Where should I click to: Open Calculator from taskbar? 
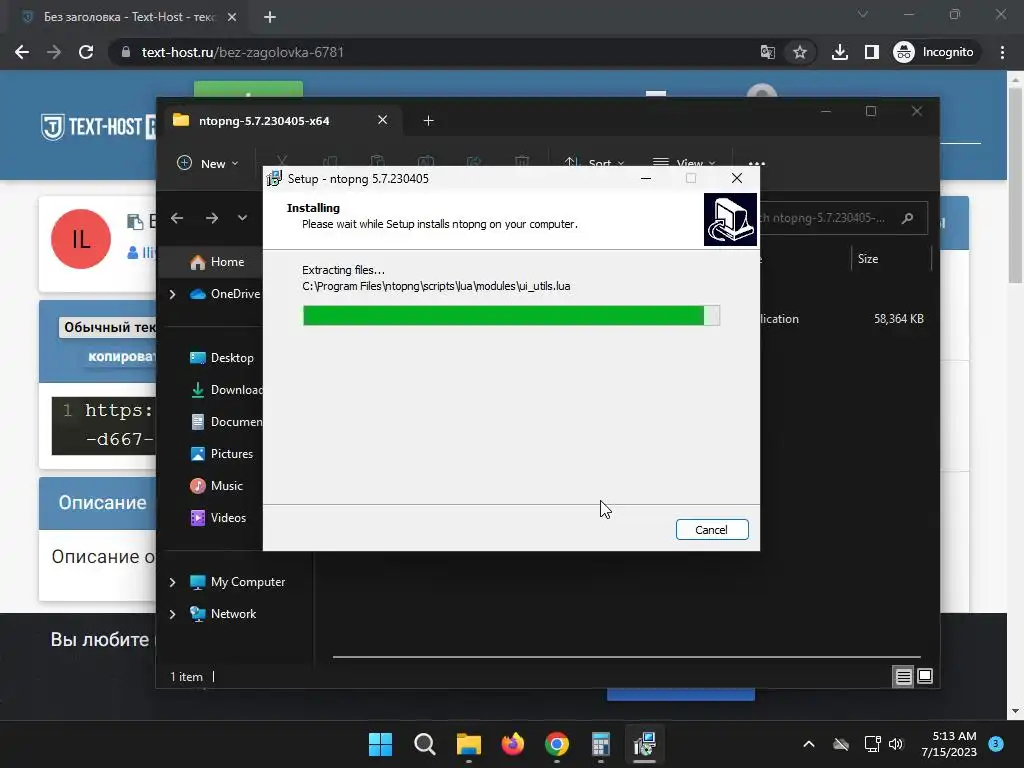coord(600,744)
